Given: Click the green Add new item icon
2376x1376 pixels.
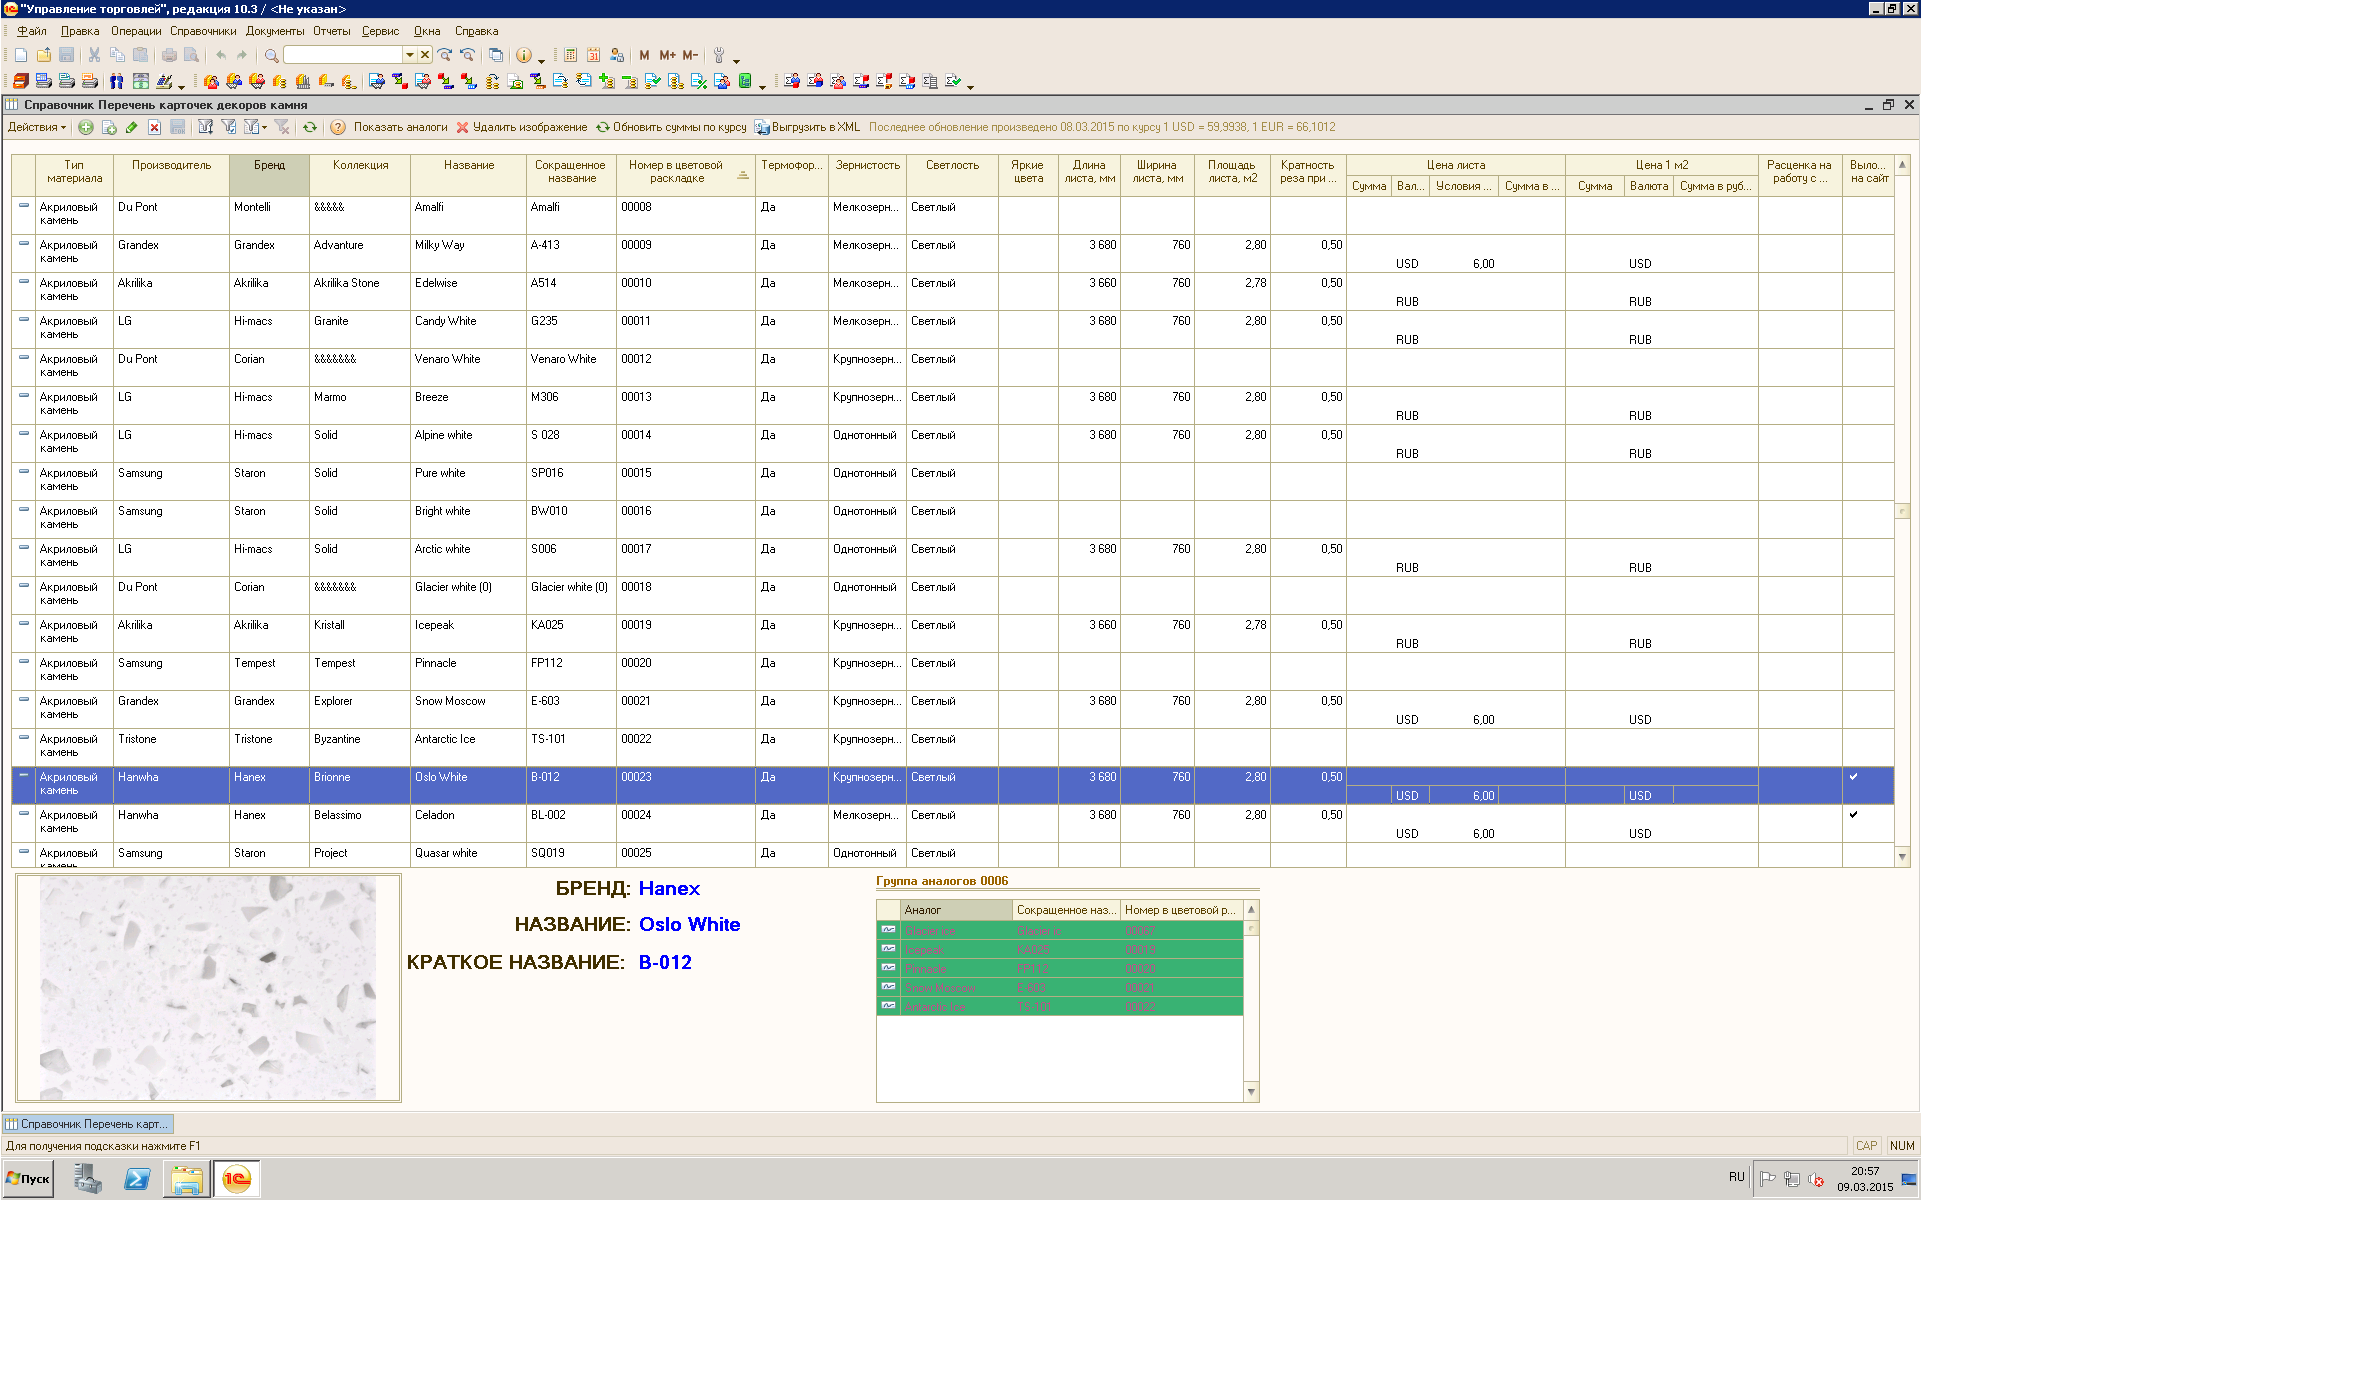Looking at the screenshot, I should (x=86, y=127).
